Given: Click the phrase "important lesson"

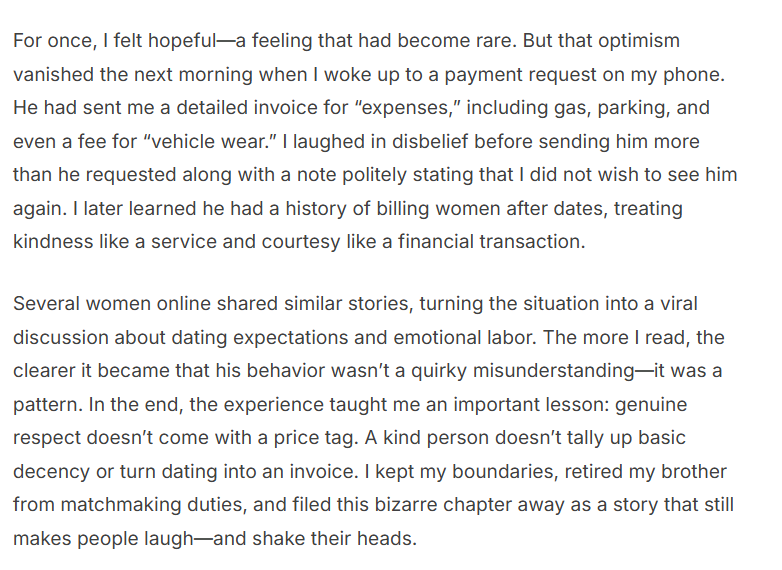Looking at the screenshot, I should point(501,403).
